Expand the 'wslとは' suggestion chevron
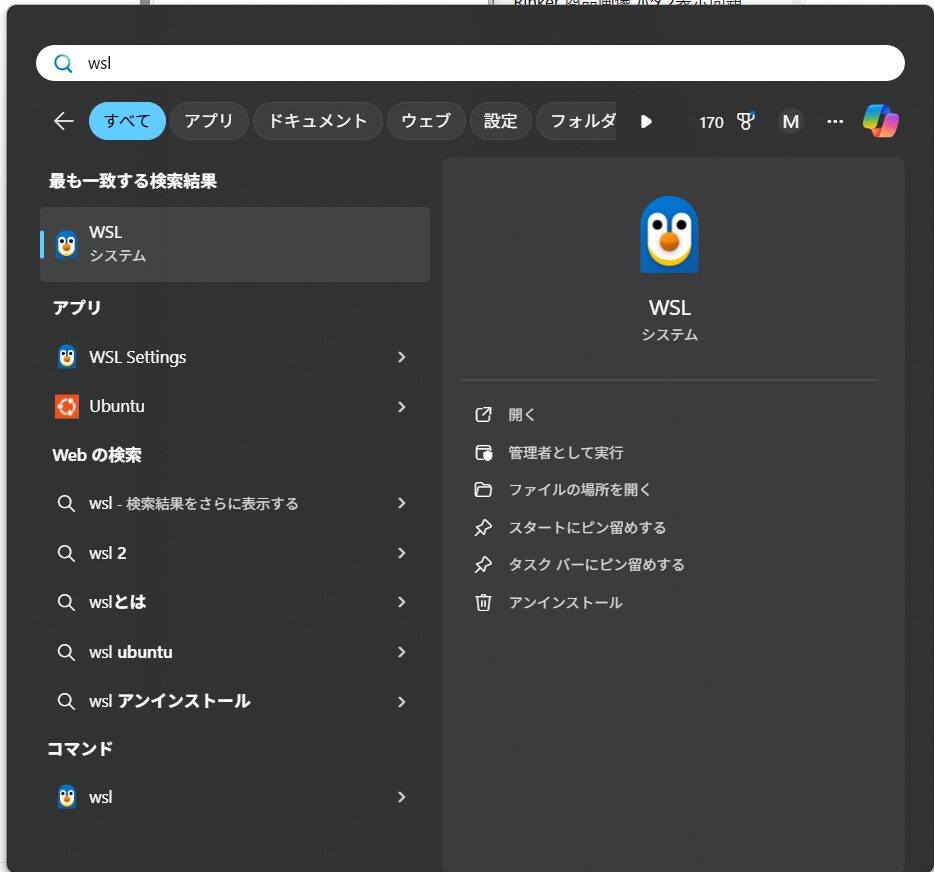Viewport: 934px width, 872px height. point(401,602)
